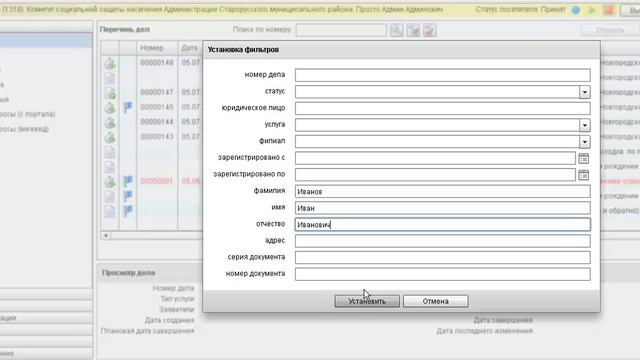This screenshot has width=640, height=360.
Task: Click the document icon for case 00000147
Action: pyautogui.click(x=110, y=93)
